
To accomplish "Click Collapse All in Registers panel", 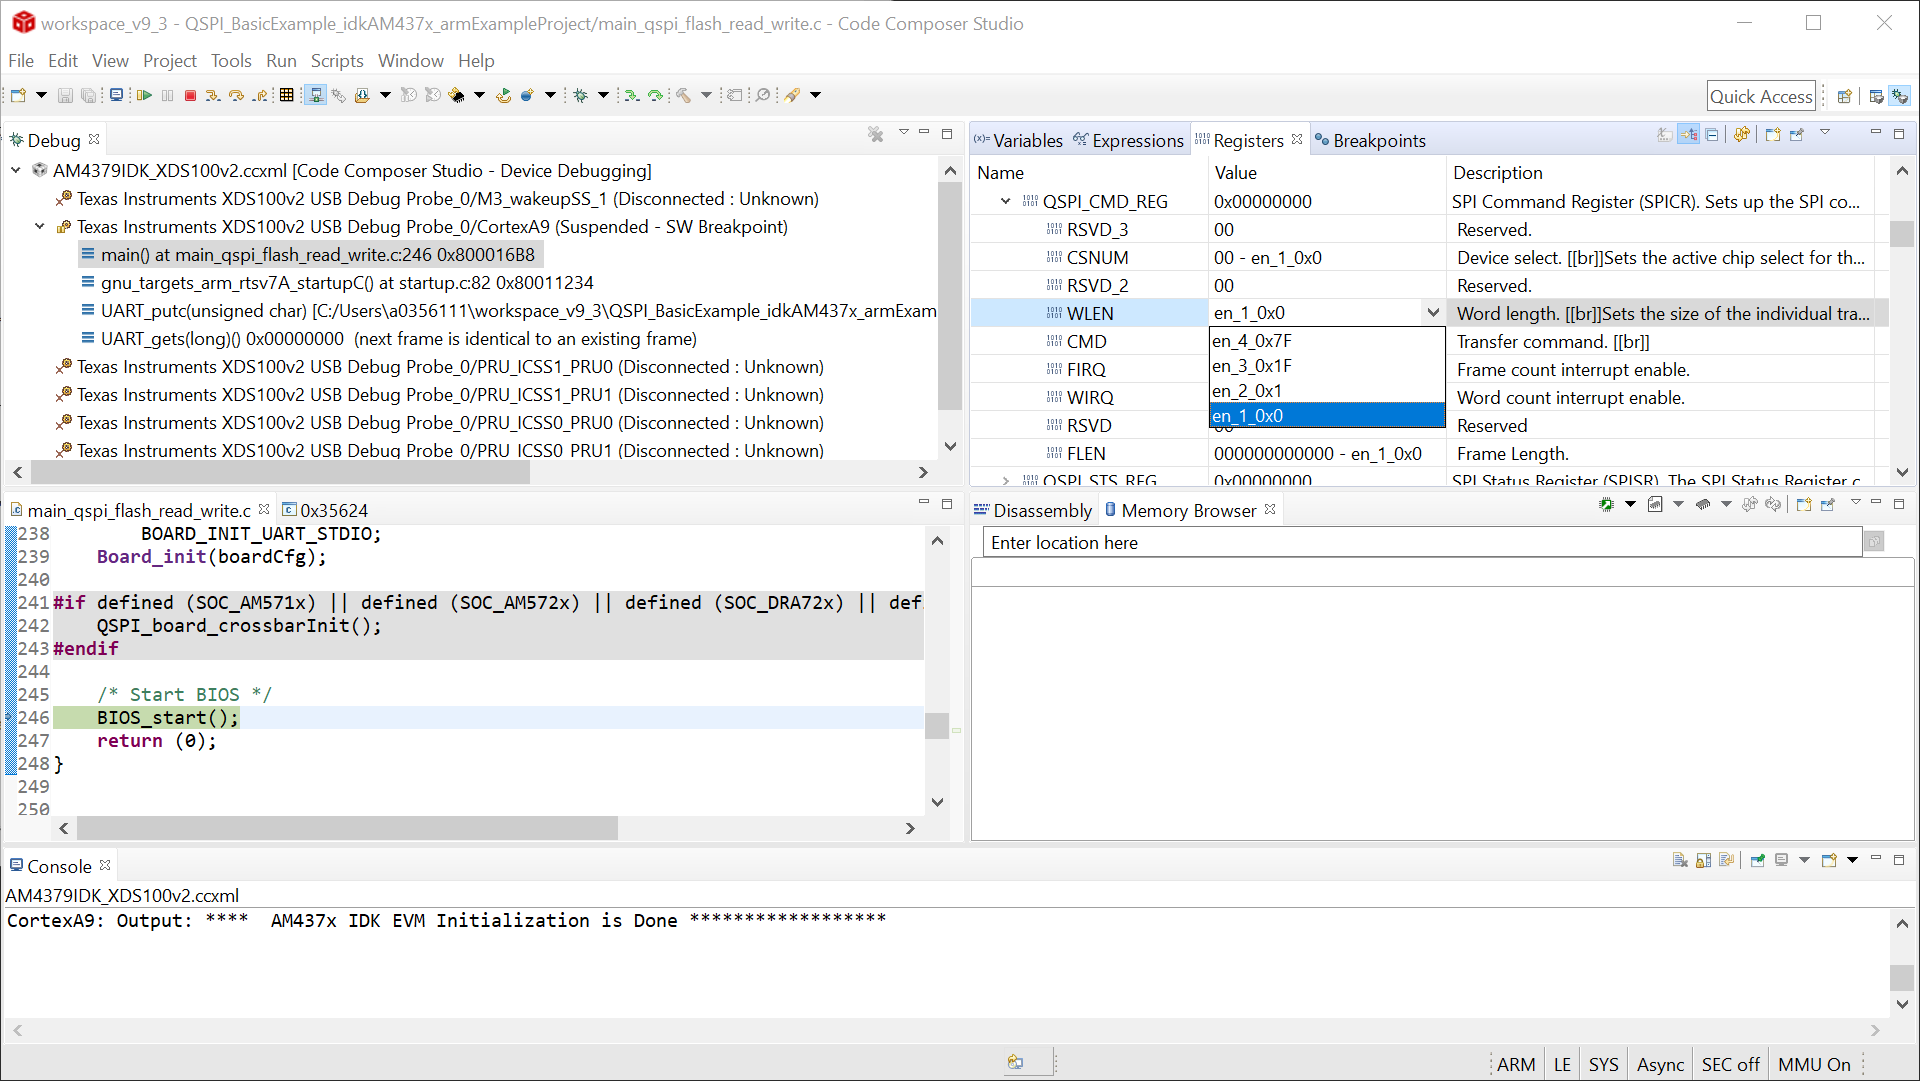I will click(x=1712, y=135).
